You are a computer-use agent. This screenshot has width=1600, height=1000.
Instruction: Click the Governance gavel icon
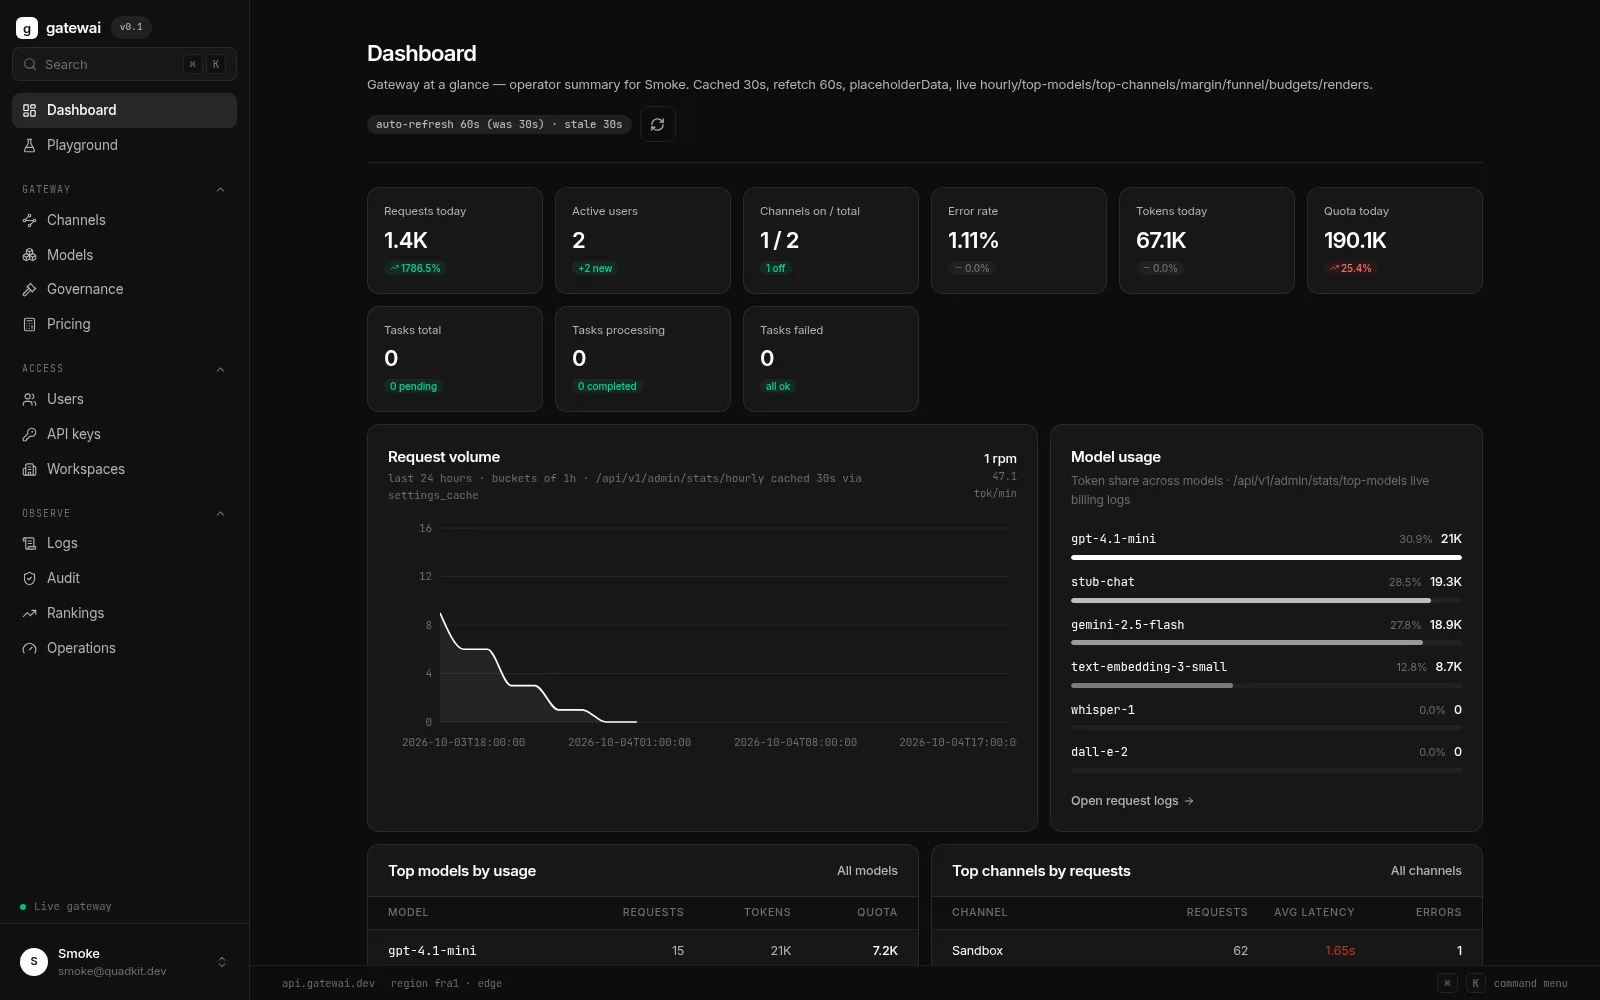pos(30,289)
